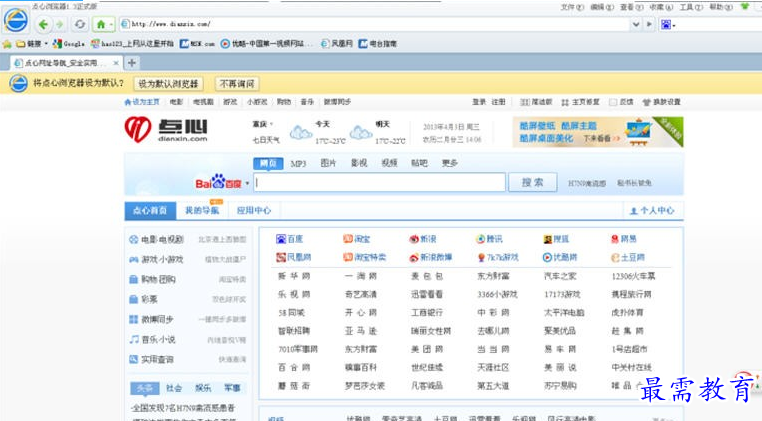The image size is (762, 421).
Task: Open the 文件 menu
Action: [572, 7]
